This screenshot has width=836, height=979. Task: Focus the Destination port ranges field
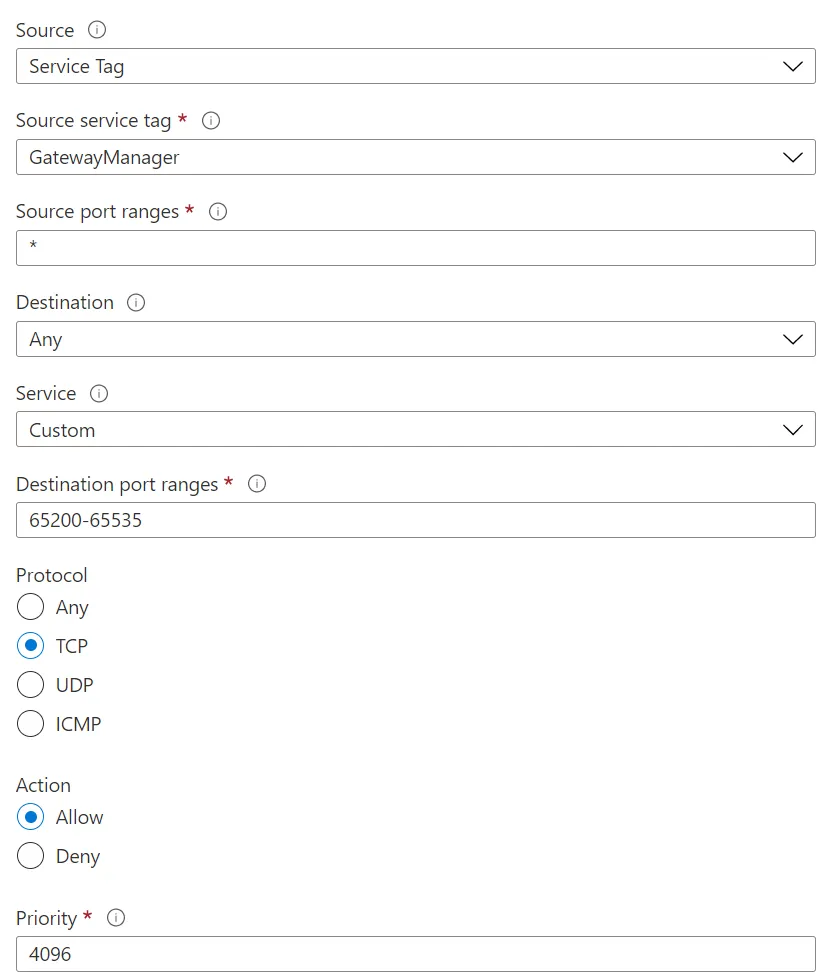tap(415, 520)
